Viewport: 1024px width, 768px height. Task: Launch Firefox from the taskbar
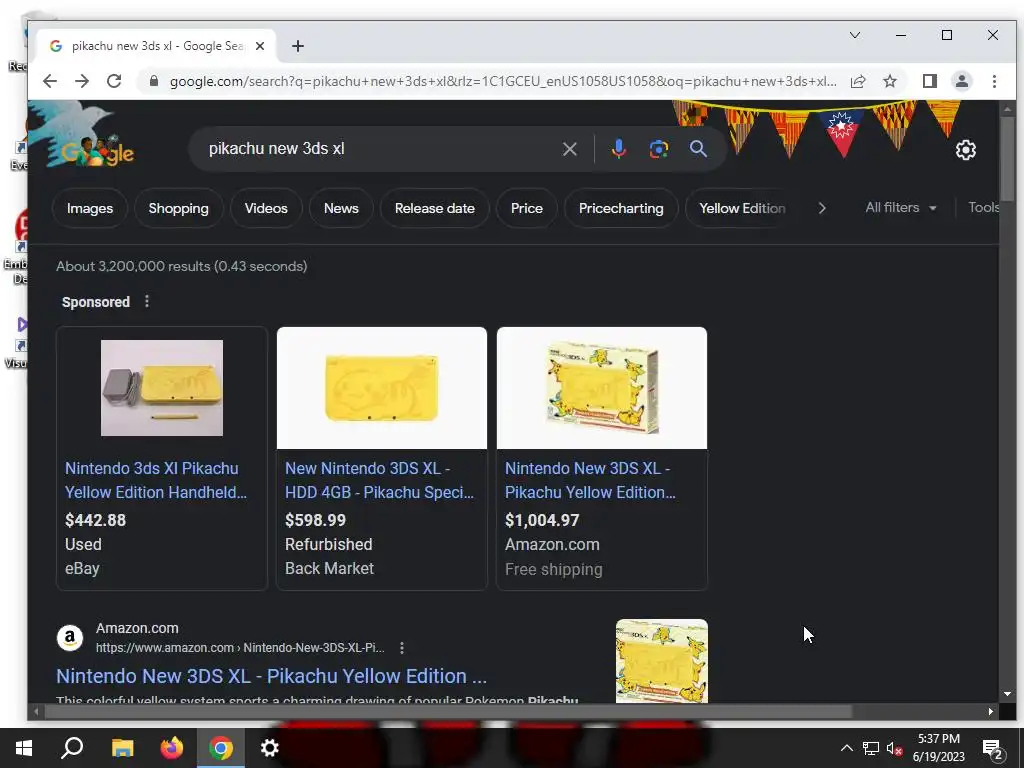coord(172,748)
